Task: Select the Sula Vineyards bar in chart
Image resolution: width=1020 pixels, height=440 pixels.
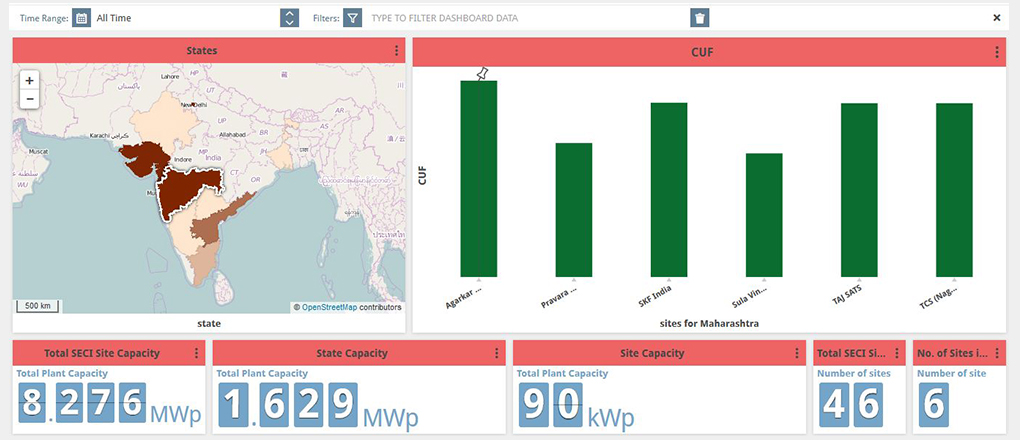Action: point(764,215)
